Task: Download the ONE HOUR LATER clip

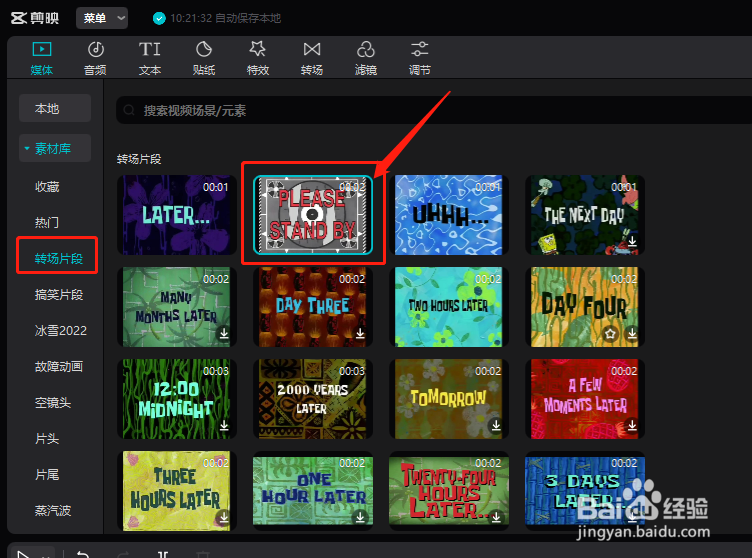Action: pos(360,517)
